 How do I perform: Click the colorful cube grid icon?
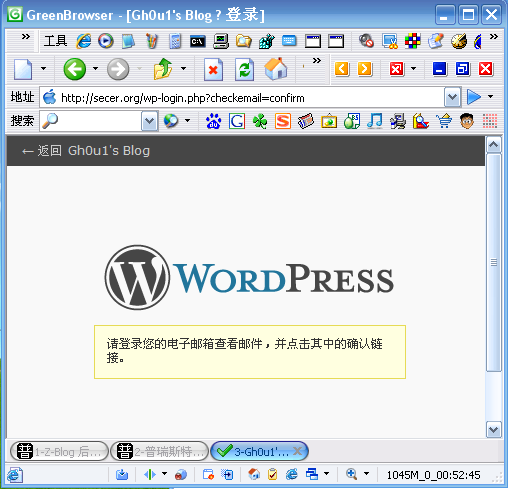pos(412,41)
